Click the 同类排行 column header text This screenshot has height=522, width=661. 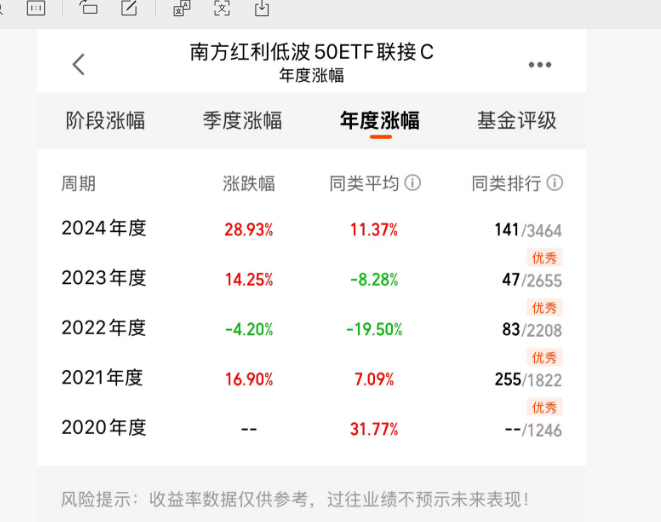click(x=506, y=184)
